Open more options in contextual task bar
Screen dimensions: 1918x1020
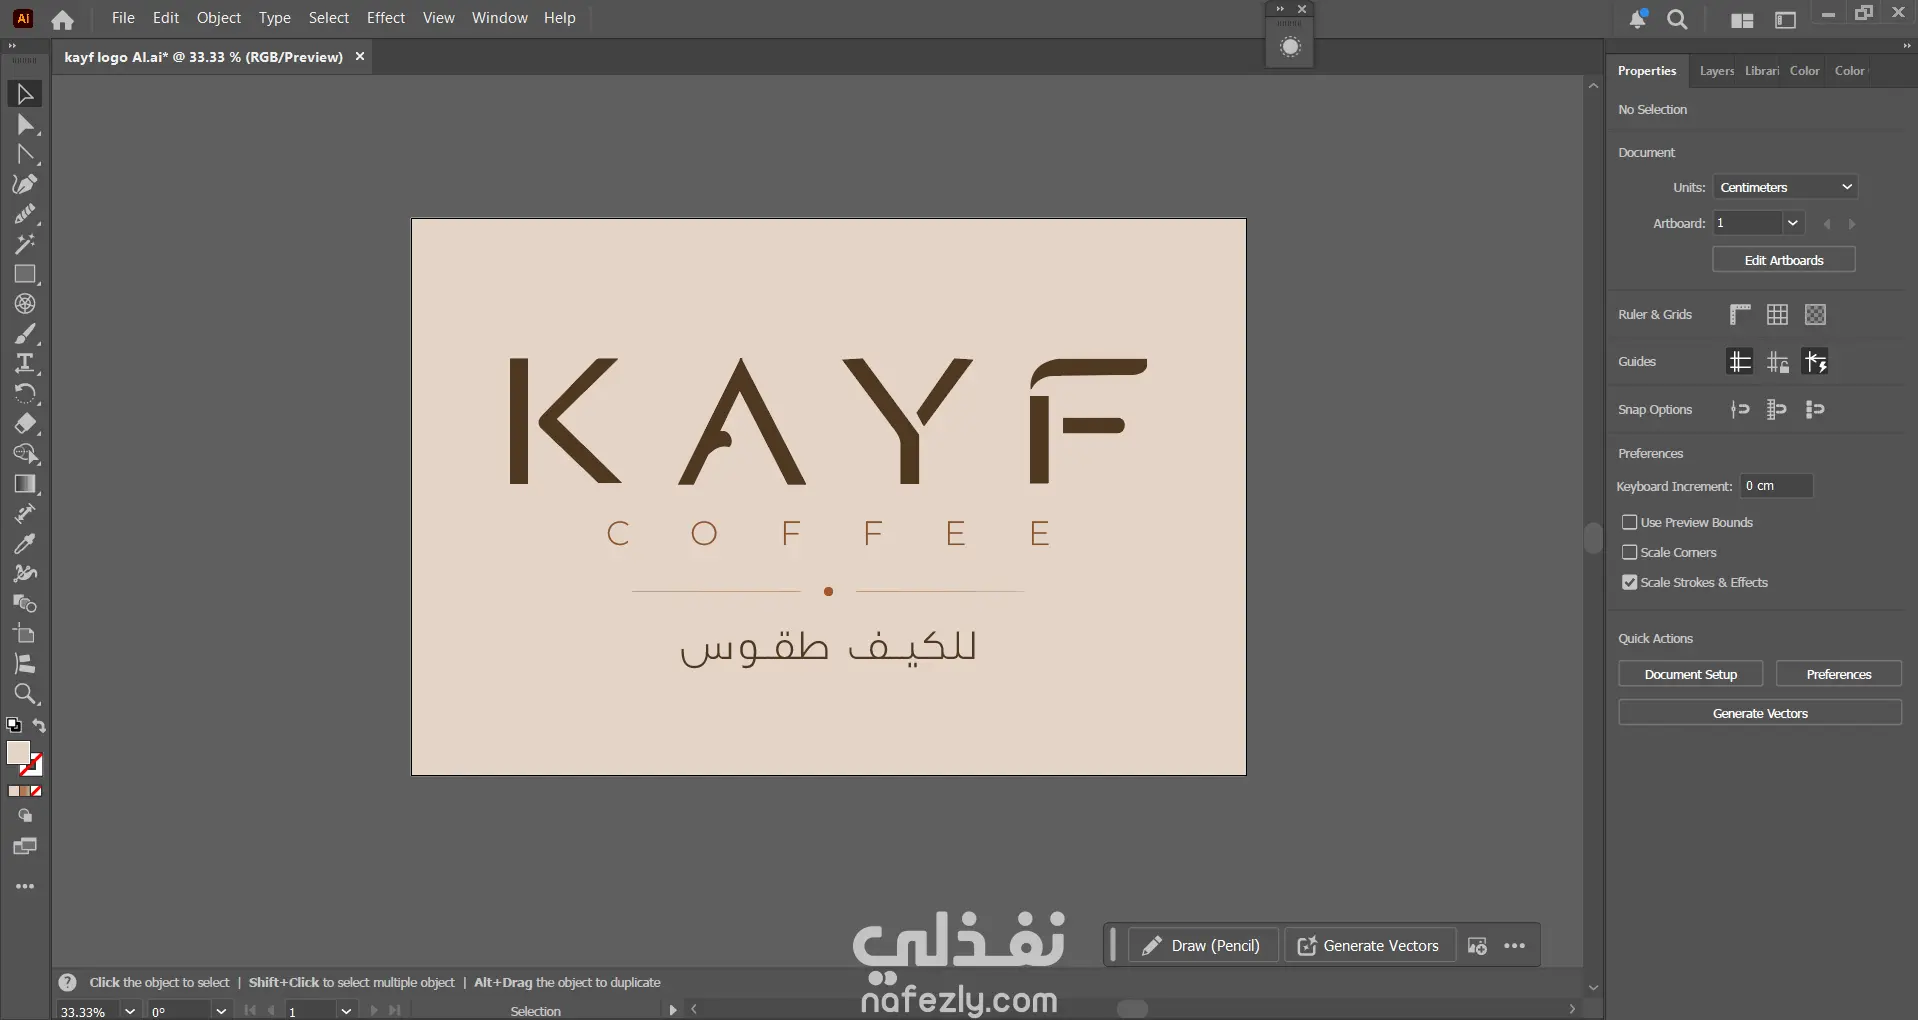[x=1515, y=946]
